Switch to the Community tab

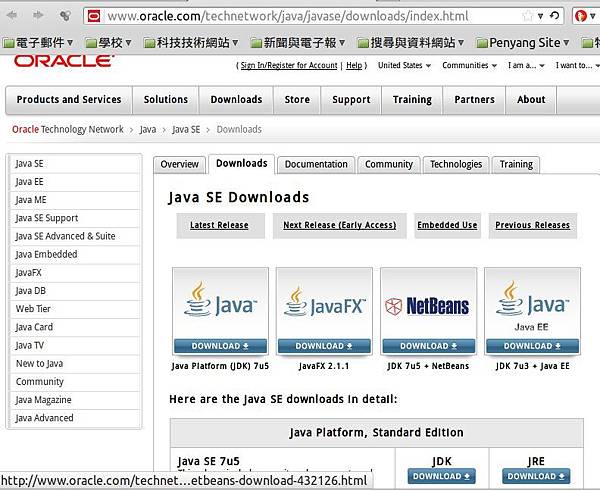[389, 165]
